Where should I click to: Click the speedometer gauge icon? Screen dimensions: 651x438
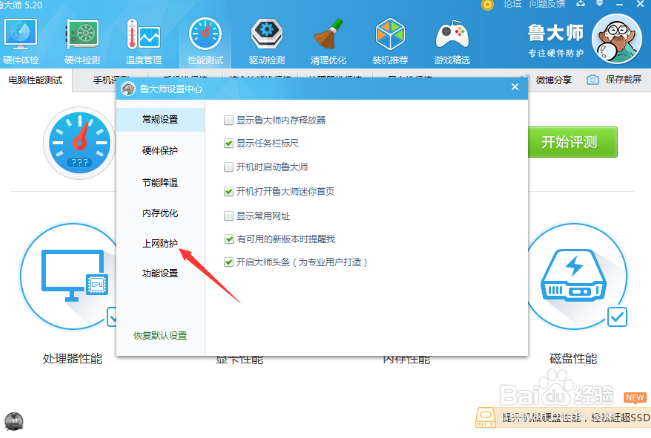(80, 143)
